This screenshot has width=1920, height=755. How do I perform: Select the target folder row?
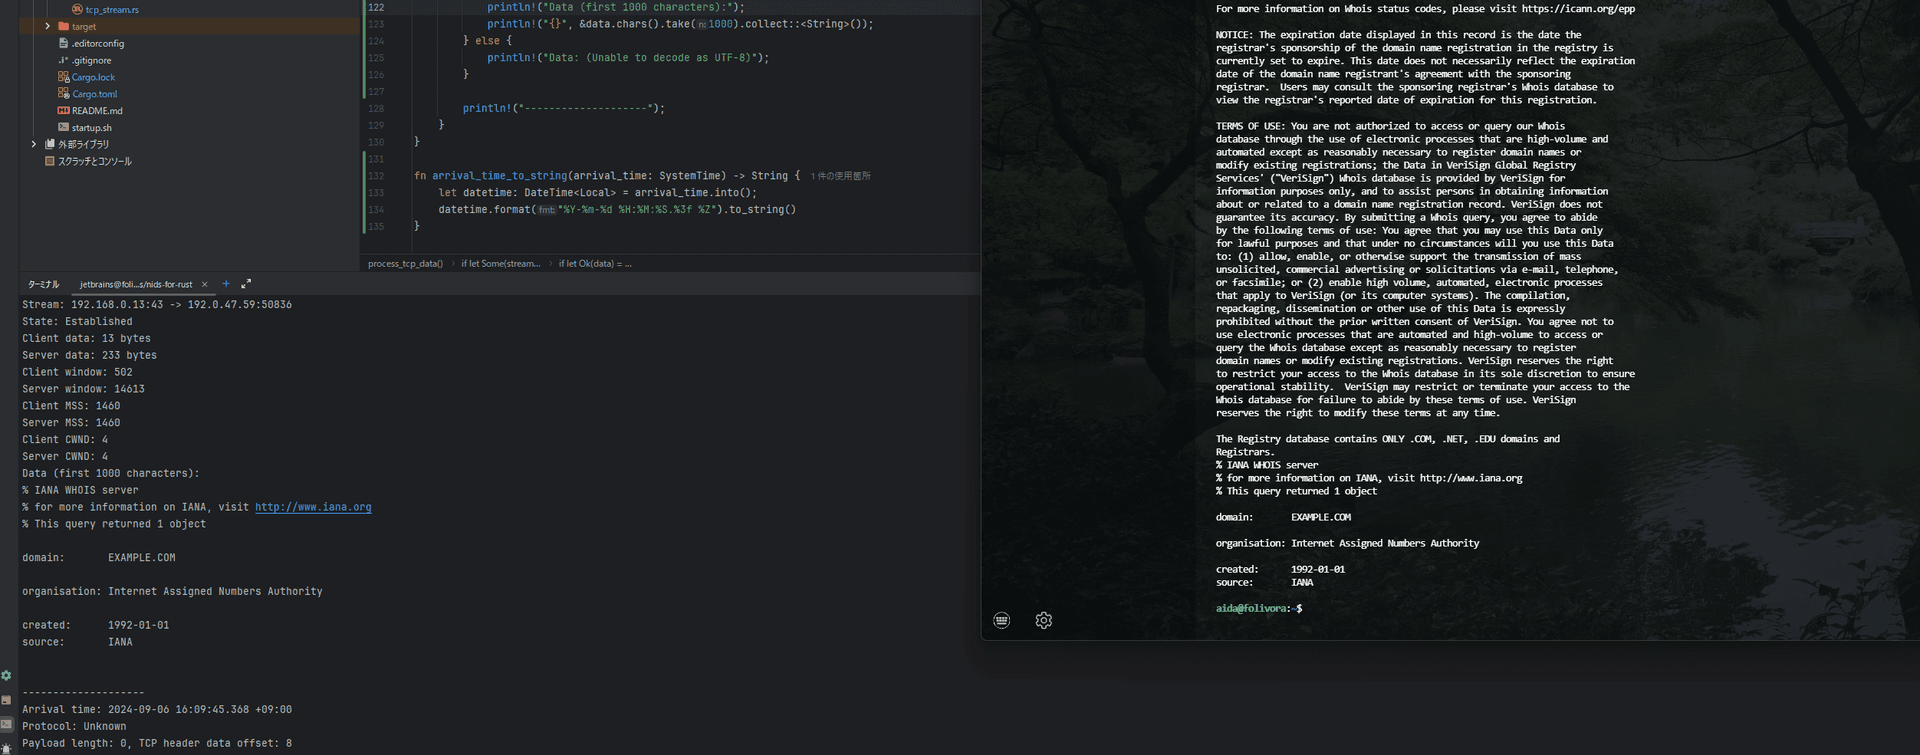click(188, 26)
